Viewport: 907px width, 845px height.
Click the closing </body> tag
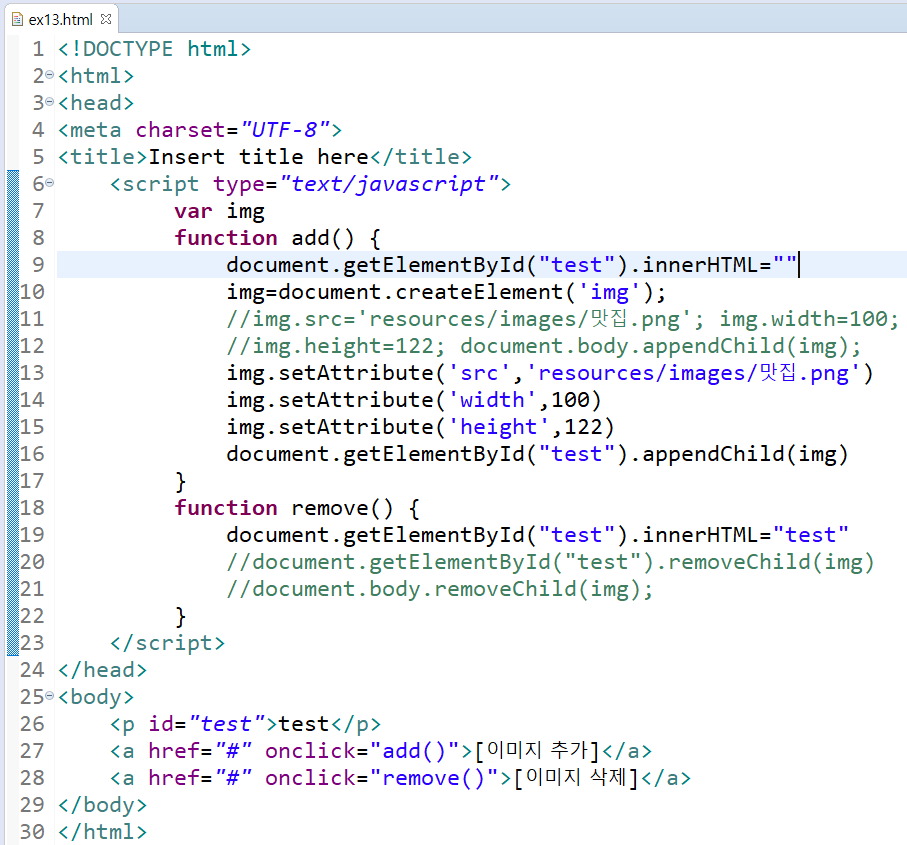[102, 805]
